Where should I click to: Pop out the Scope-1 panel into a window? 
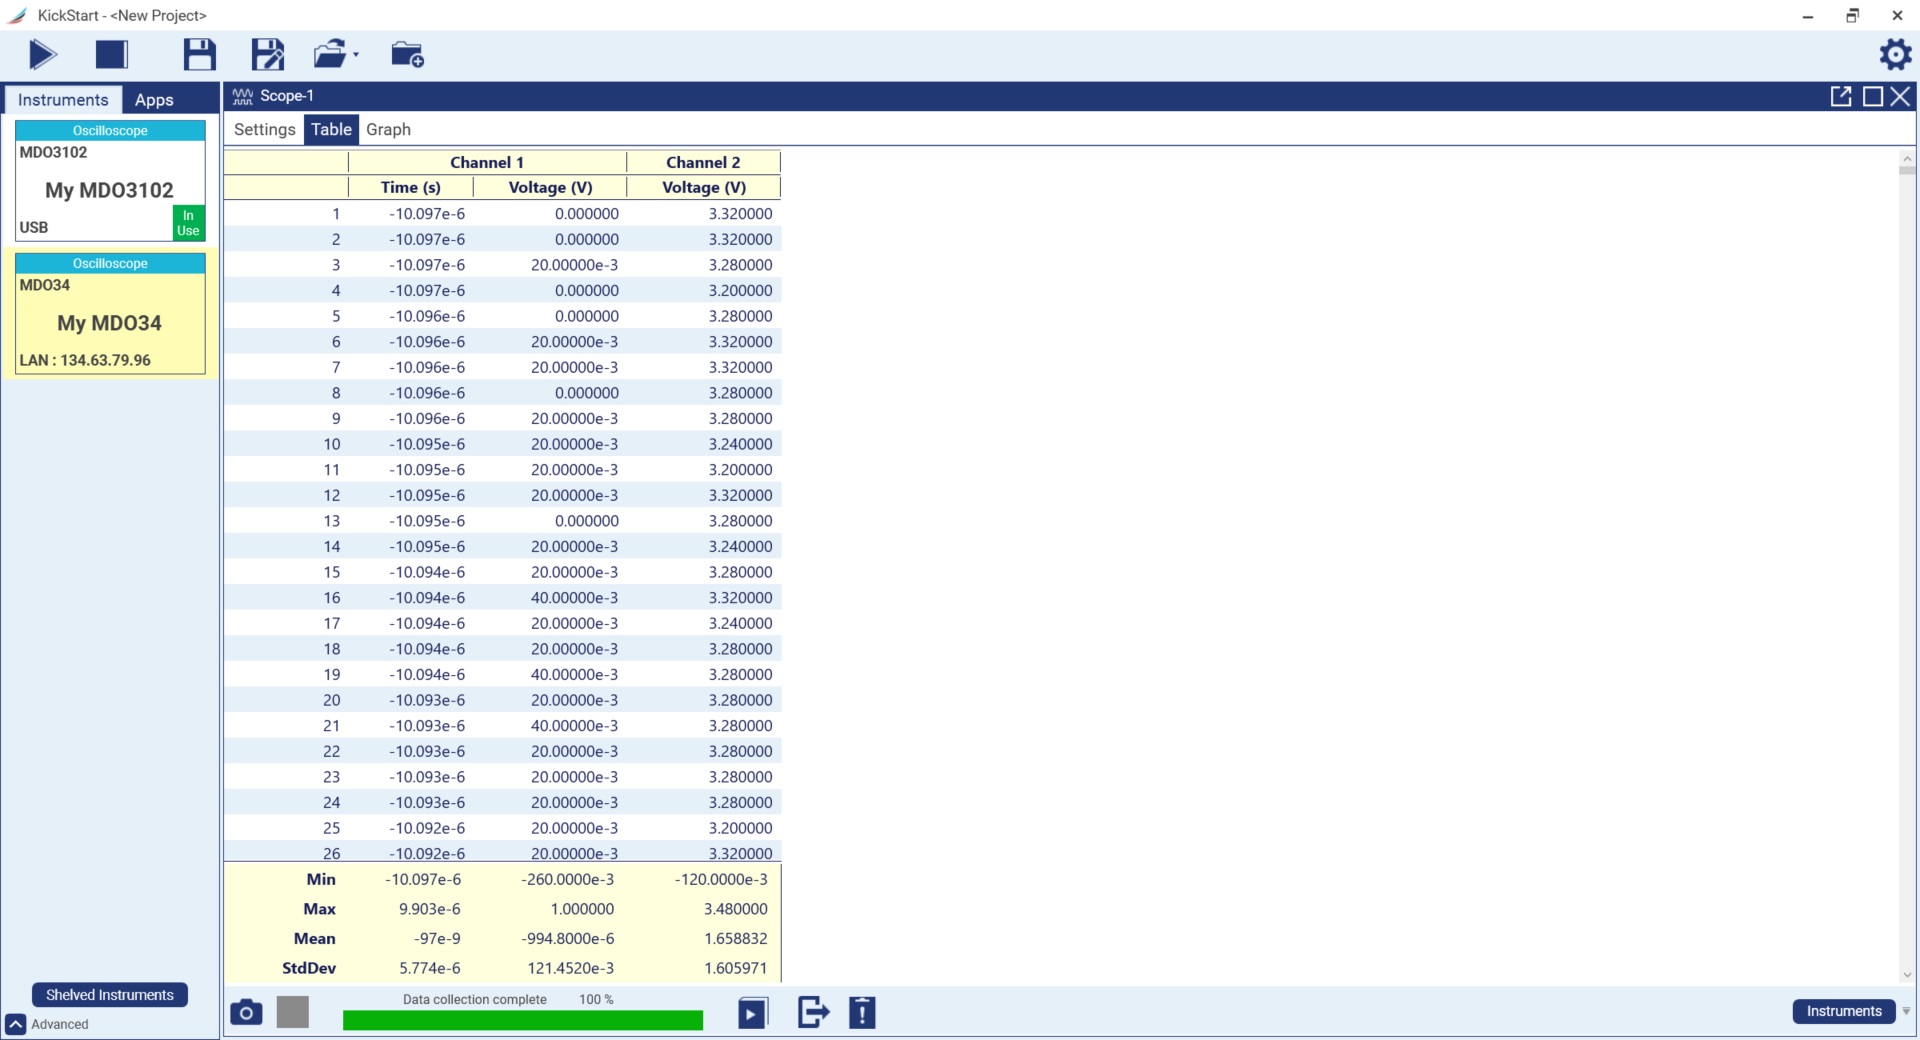tap(1840, 96)
